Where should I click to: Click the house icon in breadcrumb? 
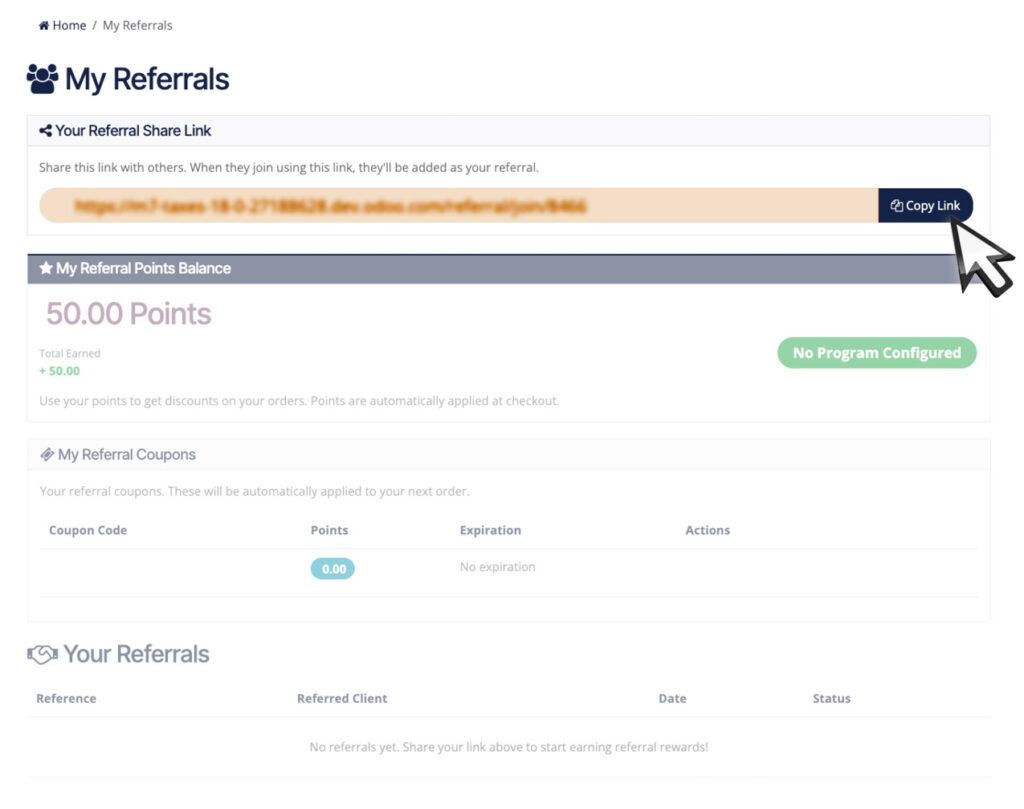pos(44,25)
